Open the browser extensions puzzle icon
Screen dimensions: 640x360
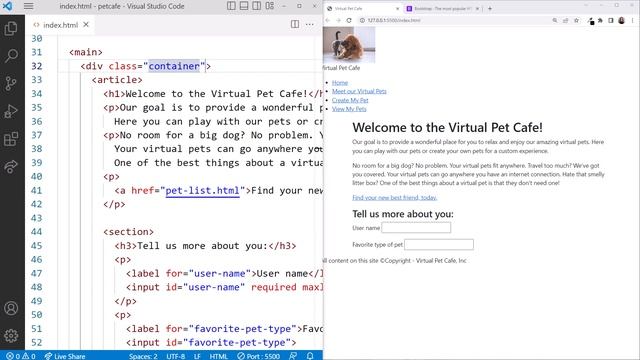(x=600, y=20)
